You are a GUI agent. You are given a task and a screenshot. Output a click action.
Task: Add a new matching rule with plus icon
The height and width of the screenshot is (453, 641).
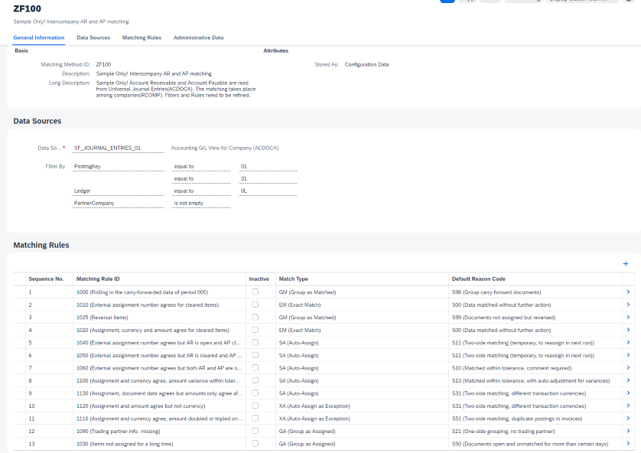point(625,264)
